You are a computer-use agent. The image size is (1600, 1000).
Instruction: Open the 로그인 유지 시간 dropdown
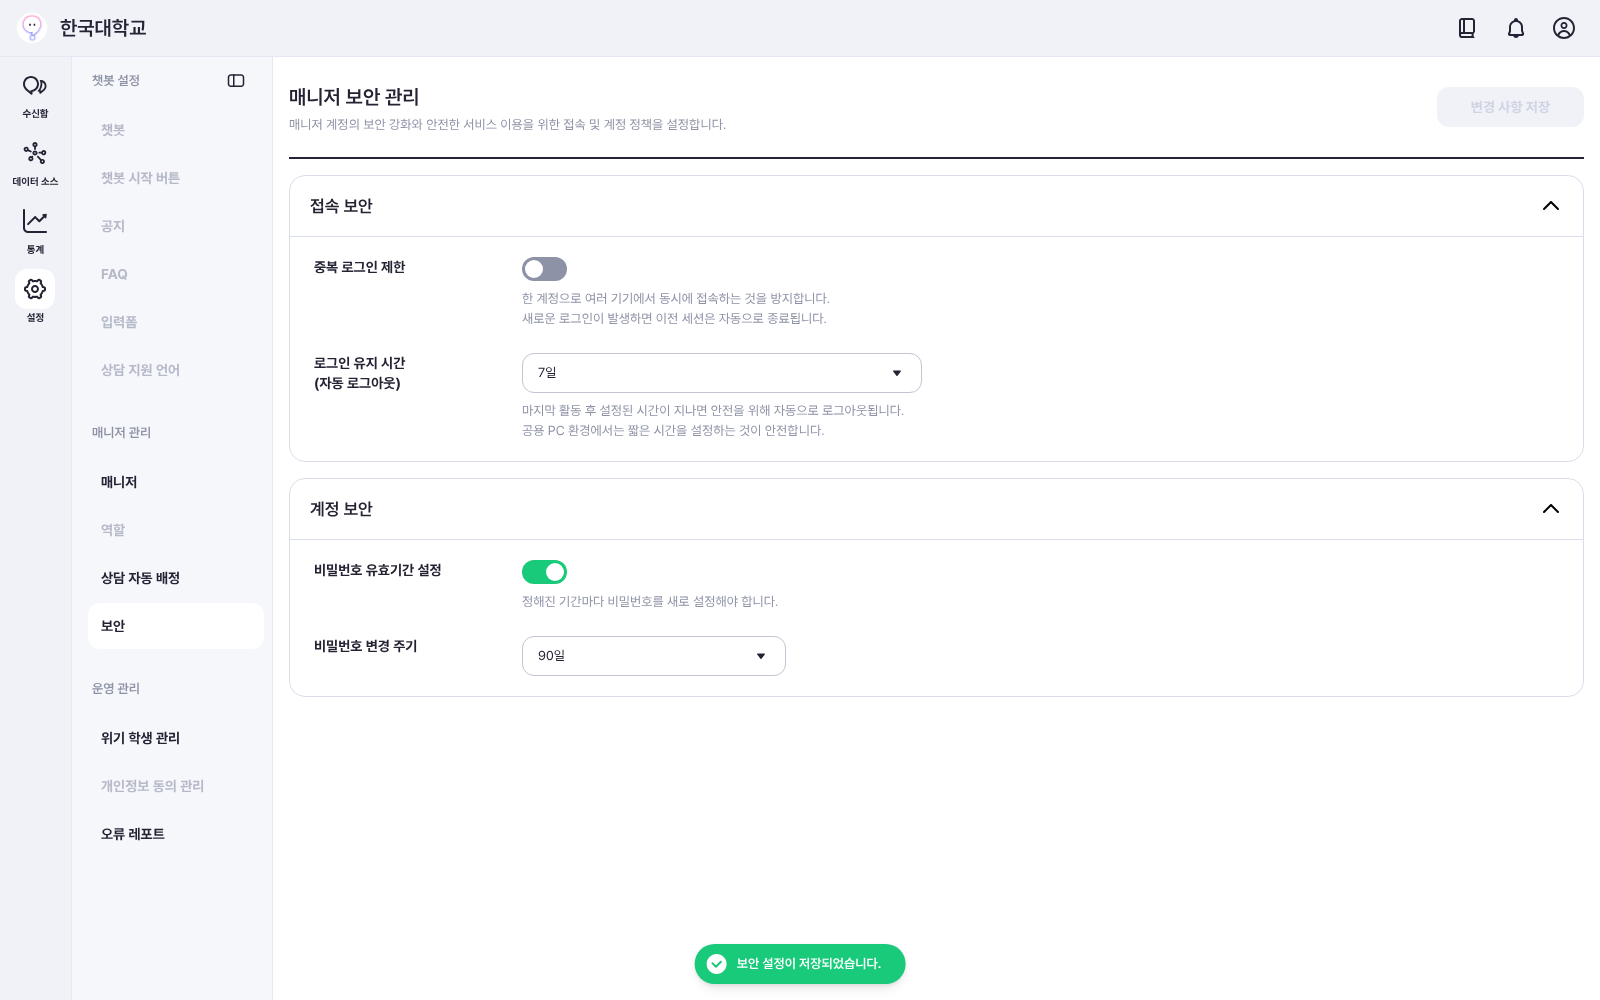(x=722, y=373)
